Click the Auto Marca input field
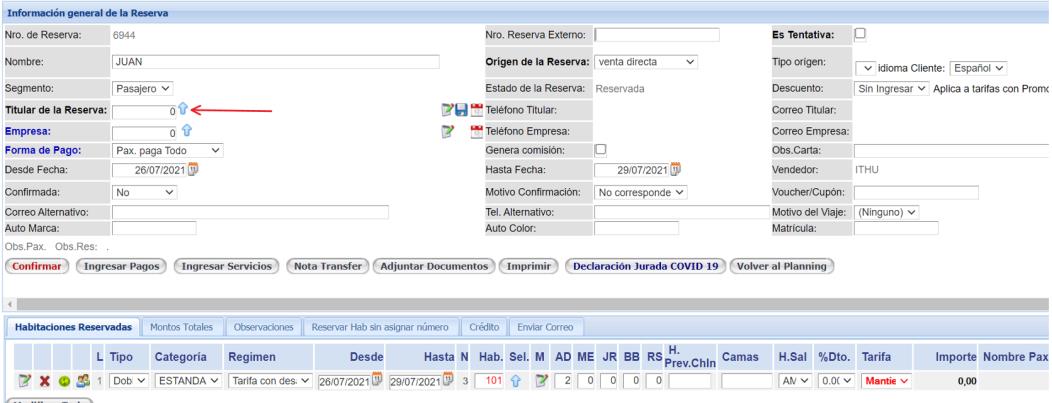This screenshot has height=403, width=1052. pos(154,229)
